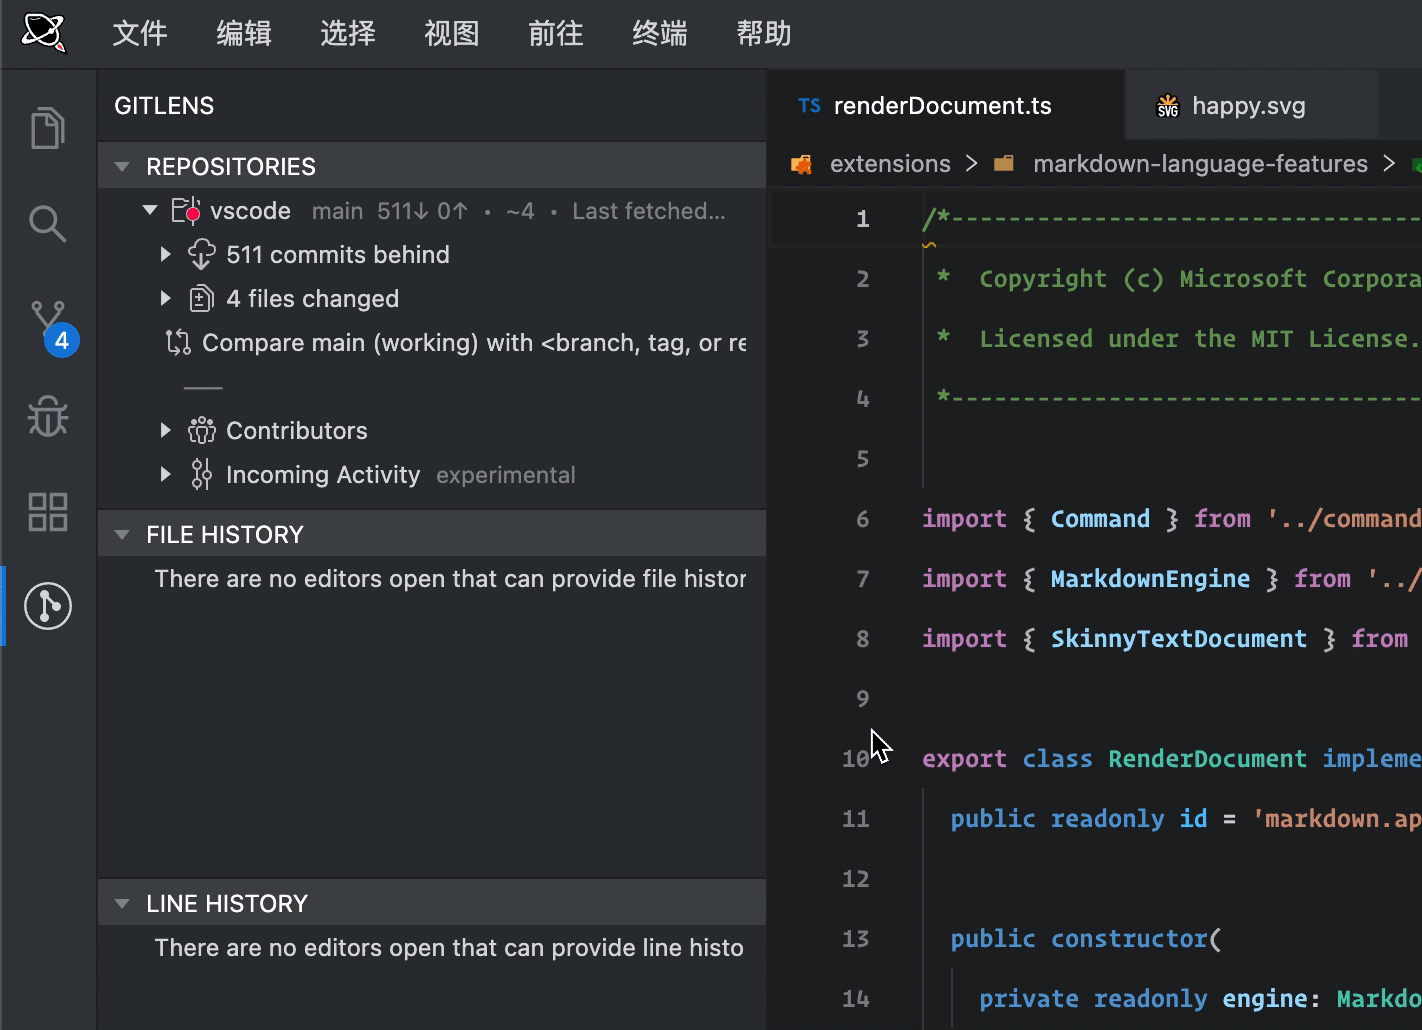Select Compare main (working) with branch row

click(432, 343)
